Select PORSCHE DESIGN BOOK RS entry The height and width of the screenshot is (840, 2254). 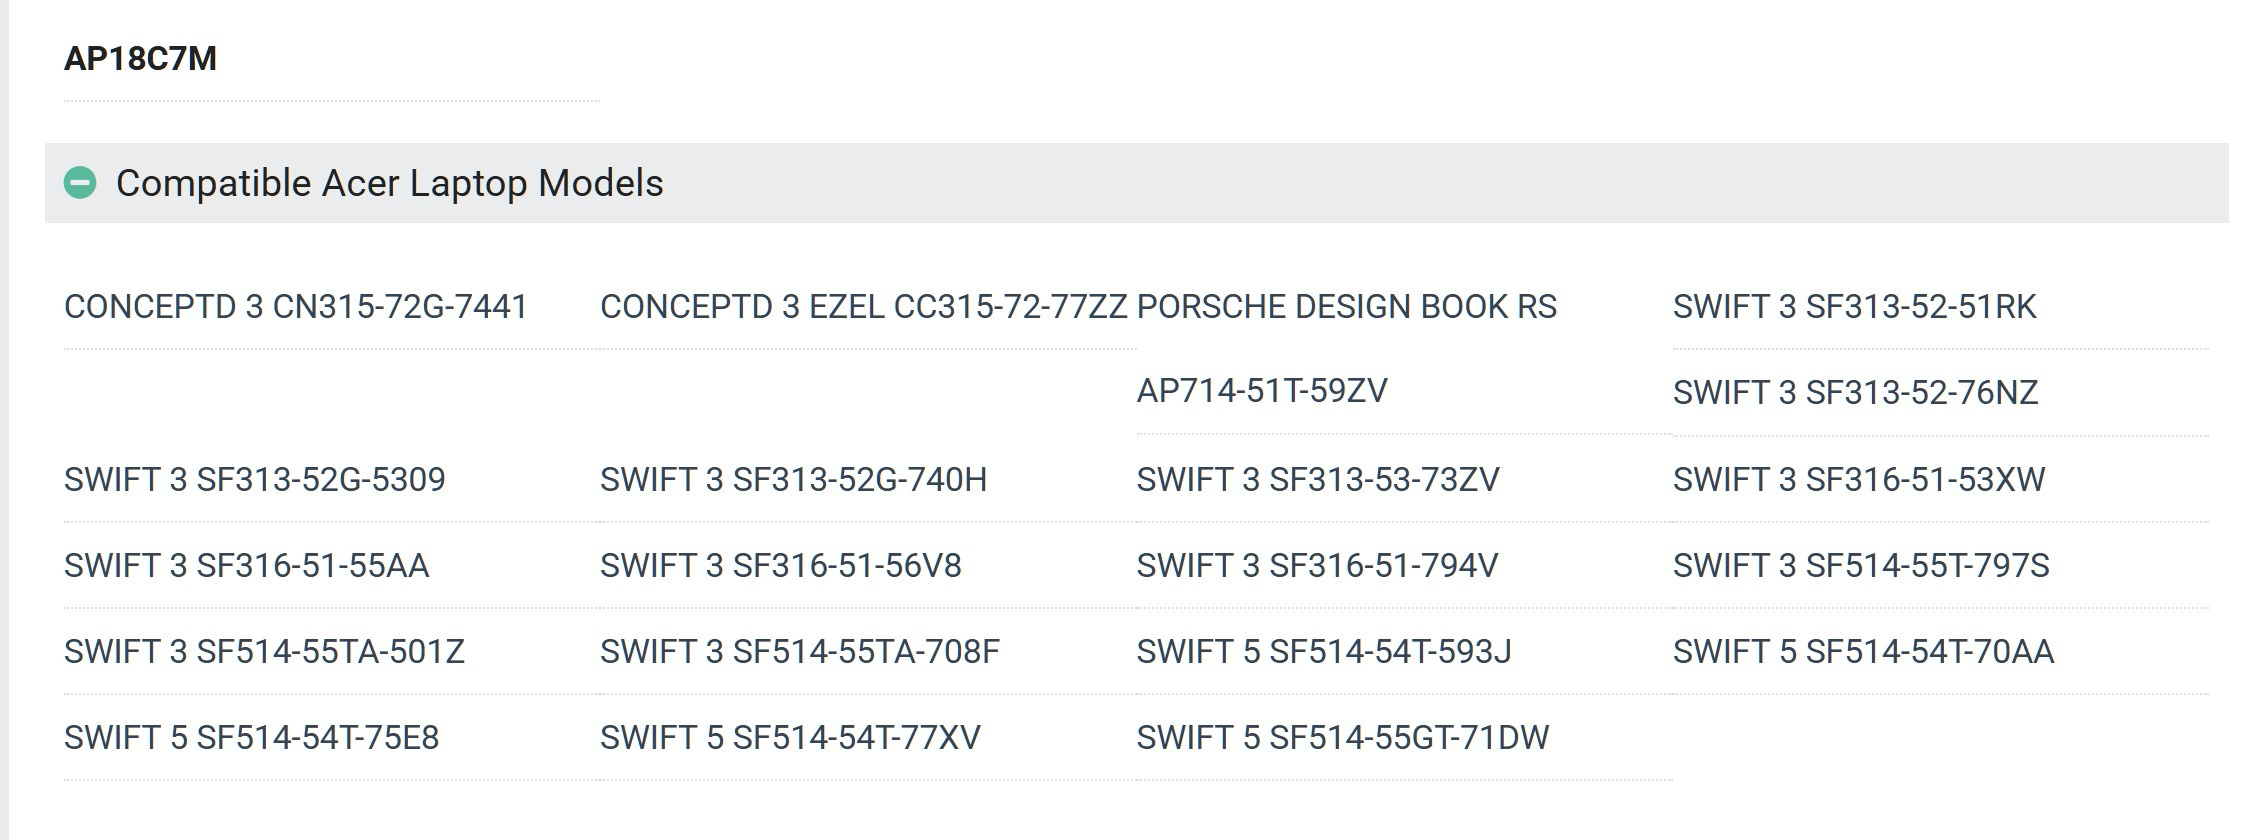pos(1347,307)
